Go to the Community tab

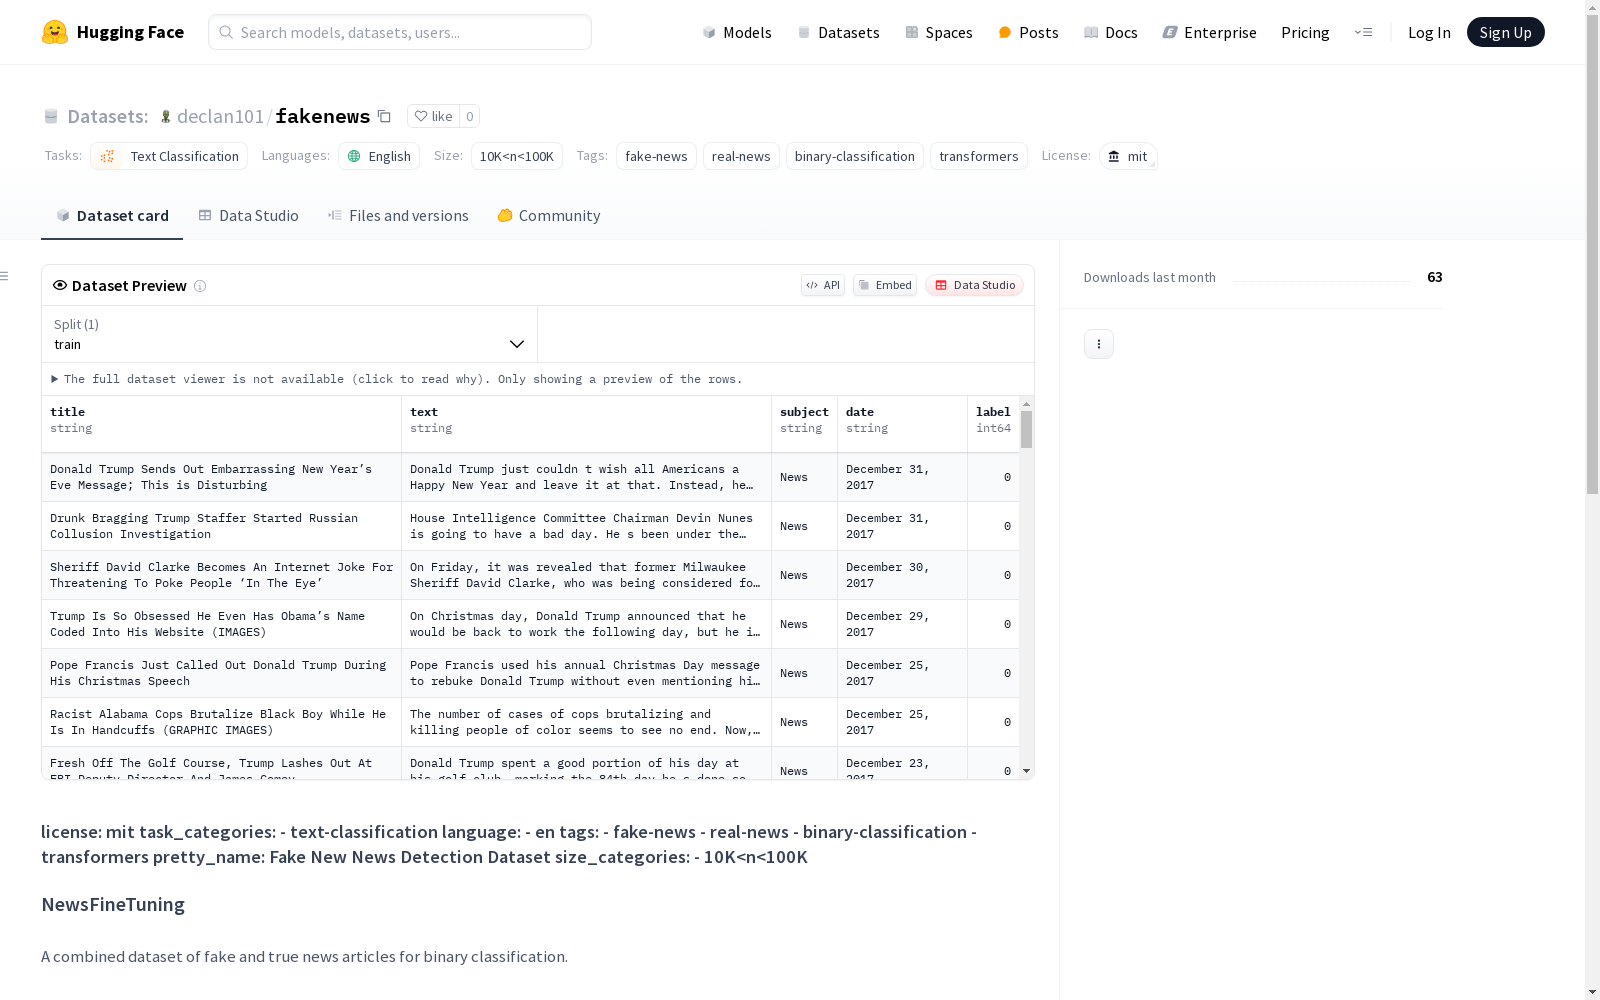tap(549, 215)
